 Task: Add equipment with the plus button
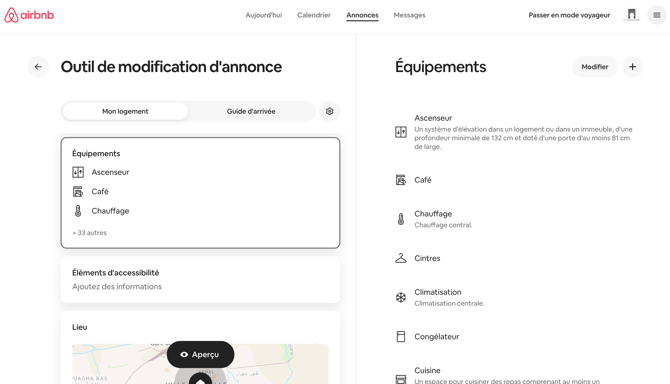click(632, 67)
